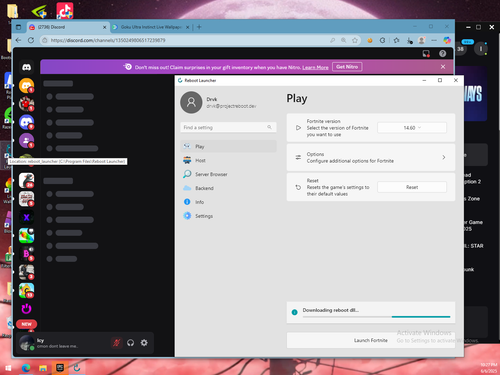Screen dimensions: 500x375
Task: Open Server Browser in Reboot Launcher
Action: click(229, 174)
